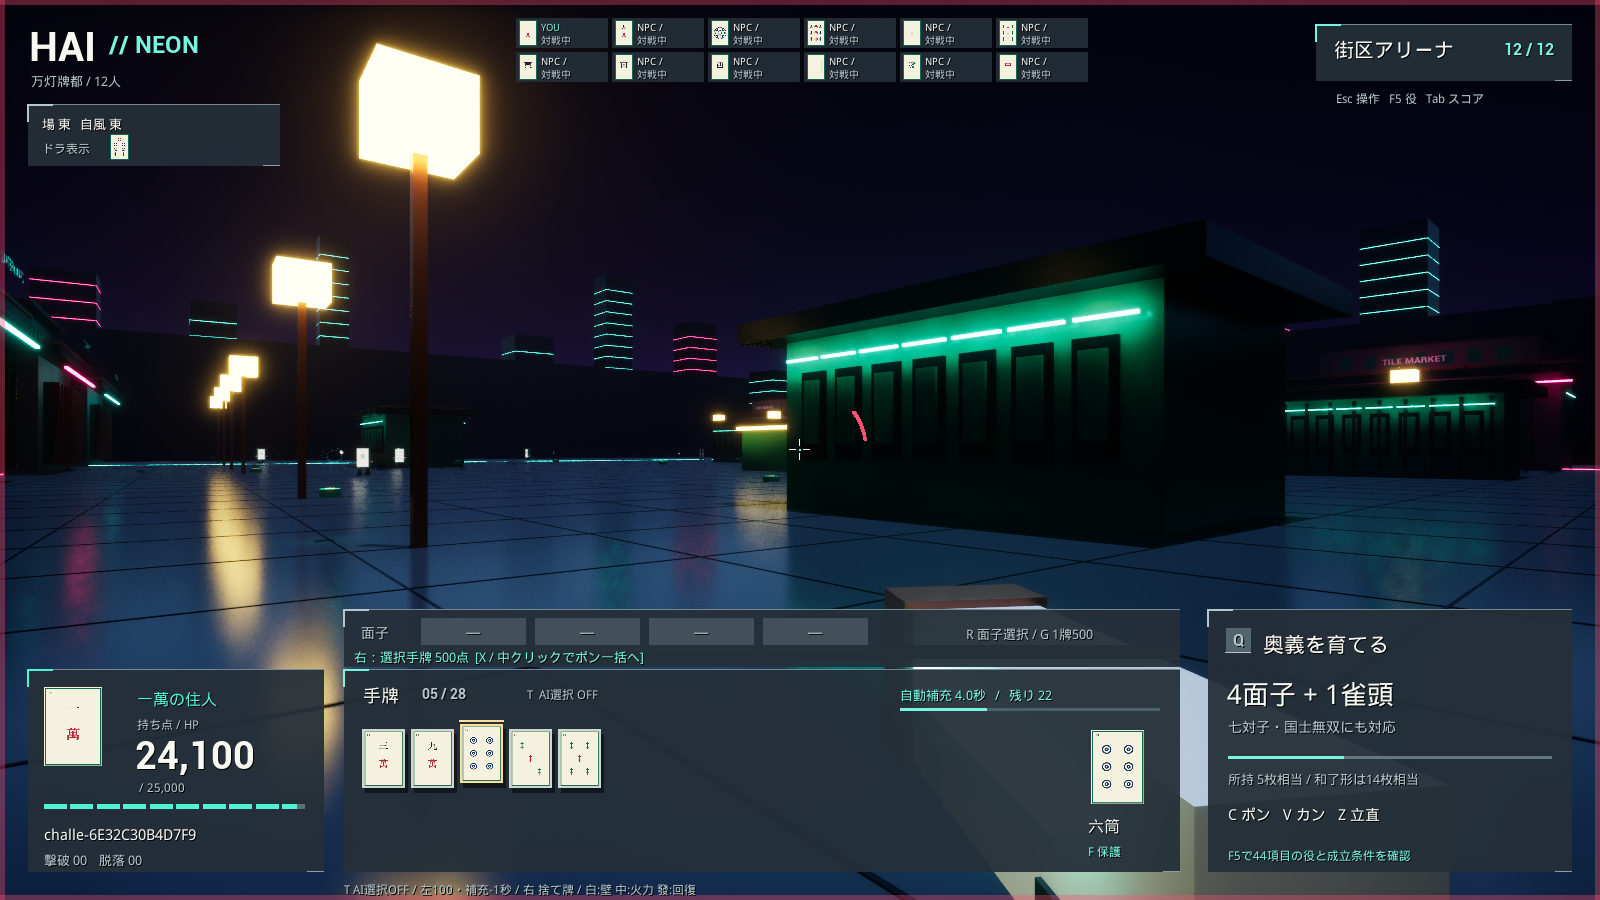The width and height of the screenshot is (1600, 900).
Task: Click the 奥義 progress bar
Action: coord(1390,757)
